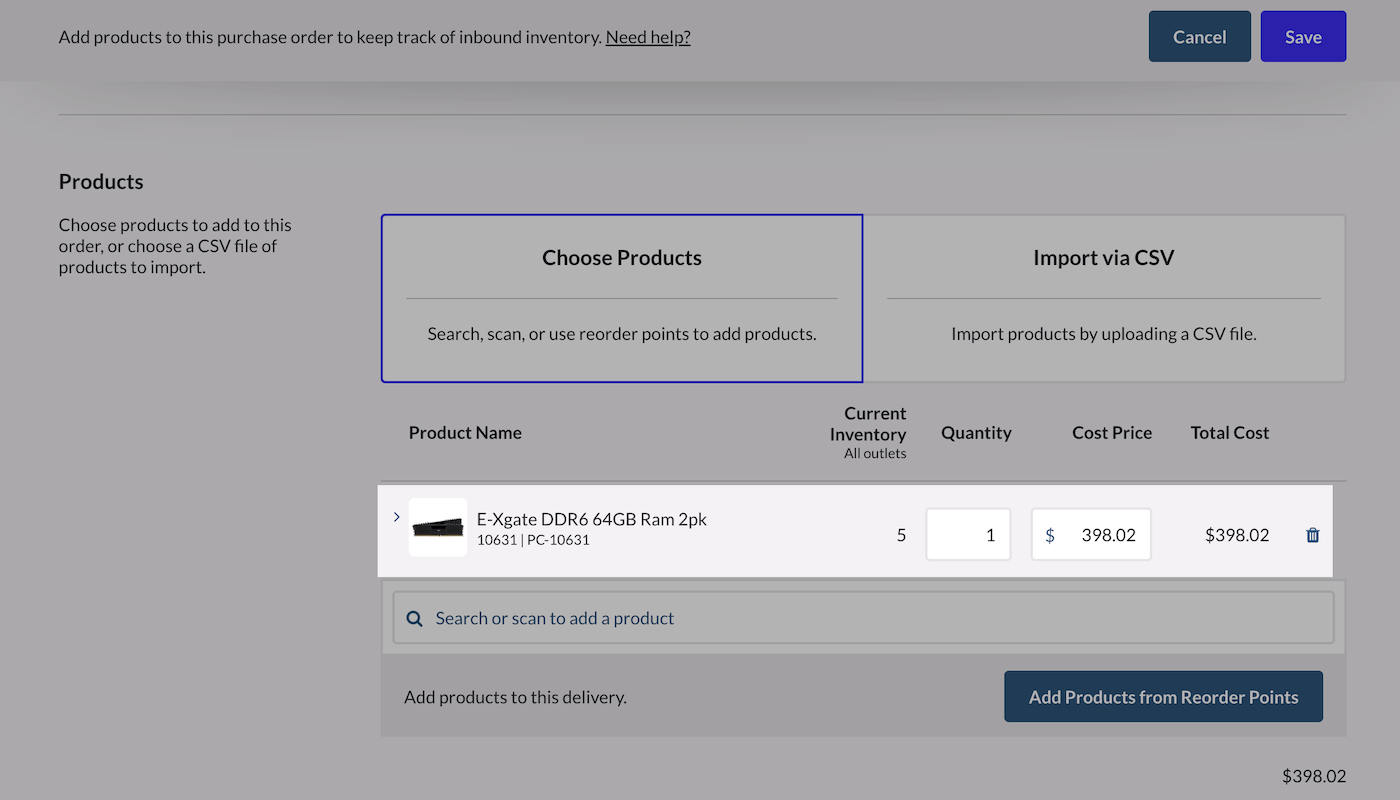Expand the E-Xgate DDR6 row details
Image resolution: width=1400 pixels, height=800 pixels.
point(396,517)
